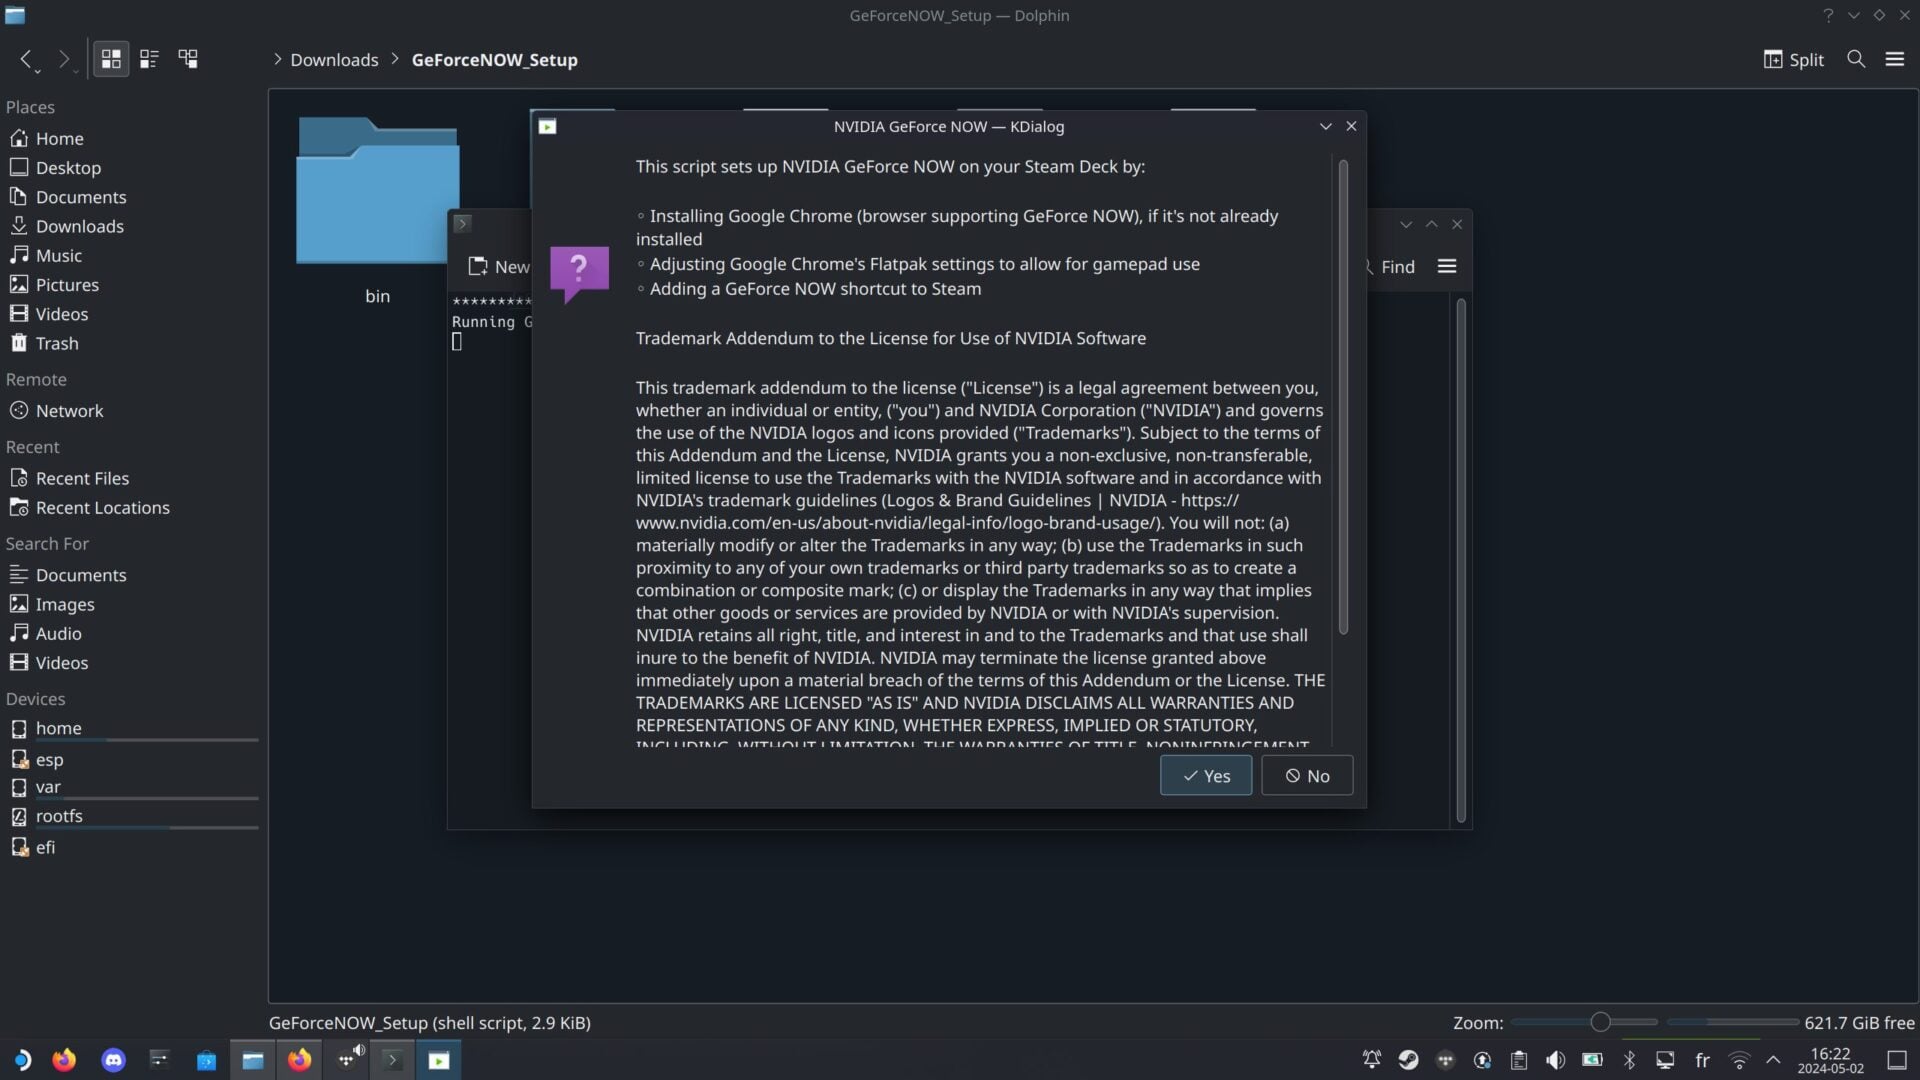1920x1080 pixels.
Task: Open Discord from the taskbar
Action: pos(113,1060)
